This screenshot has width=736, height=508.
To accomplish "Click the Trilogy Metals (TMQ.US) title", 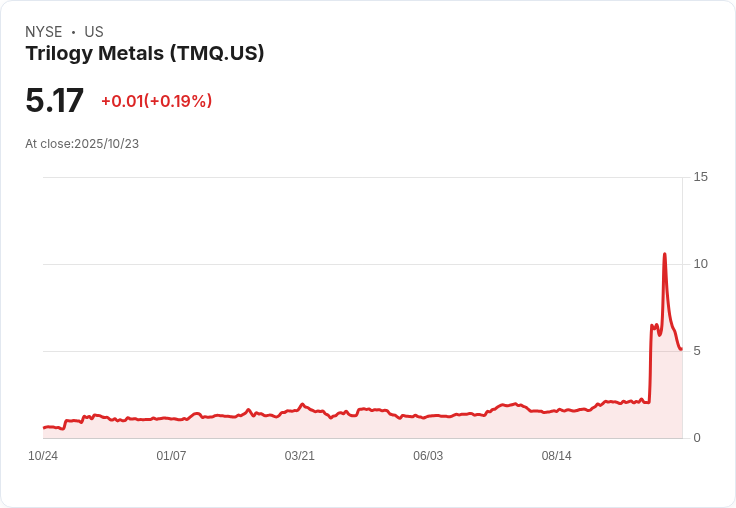I will point(145,53).
